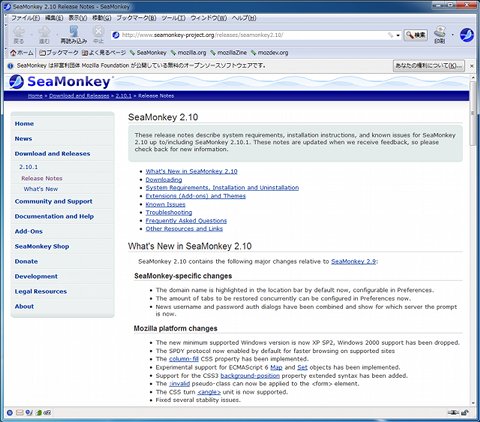480x422 pixels.
Task: Click the feed/tag icon inside URL bar
Action: [x=390, y=35]
